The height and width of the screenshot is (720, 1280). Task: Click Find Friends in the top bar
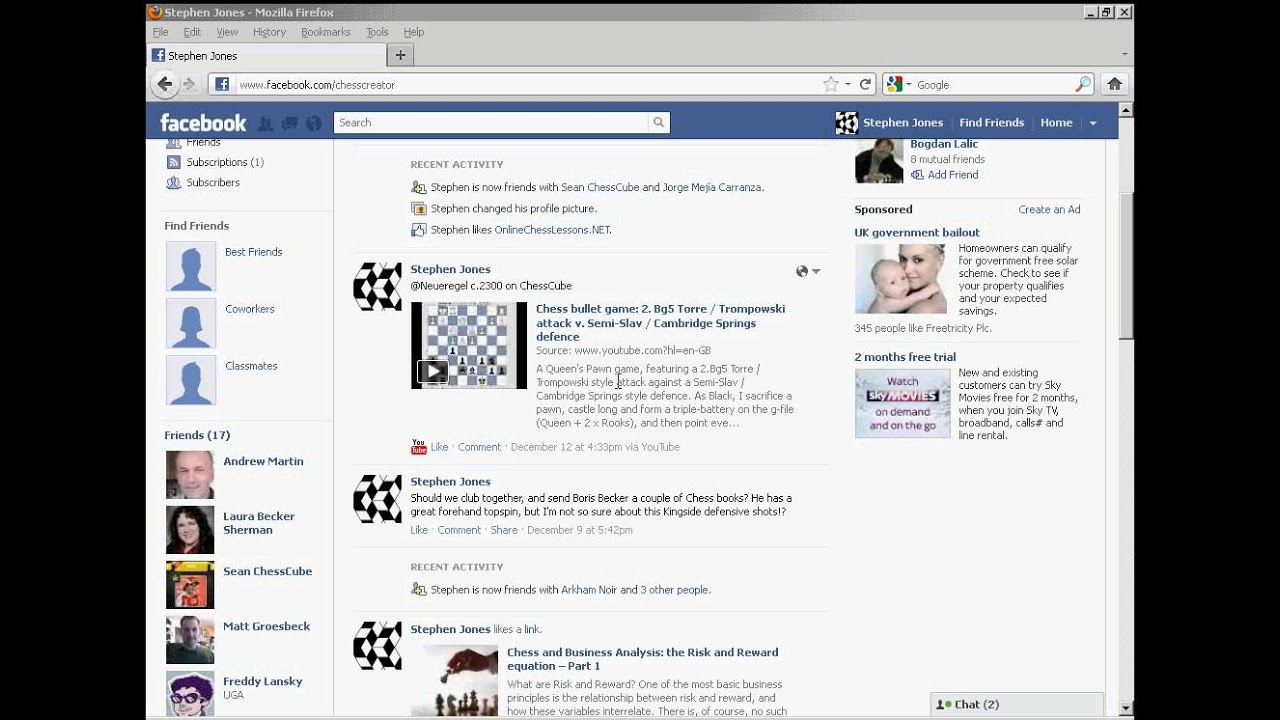[x=991, y=123]
